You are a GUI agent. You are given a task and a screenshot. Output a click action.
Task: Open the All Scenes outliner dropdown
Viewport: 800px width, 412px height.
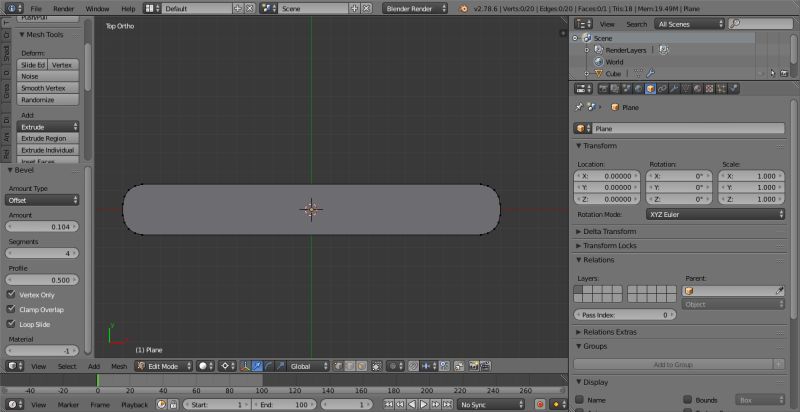(690, 24)
